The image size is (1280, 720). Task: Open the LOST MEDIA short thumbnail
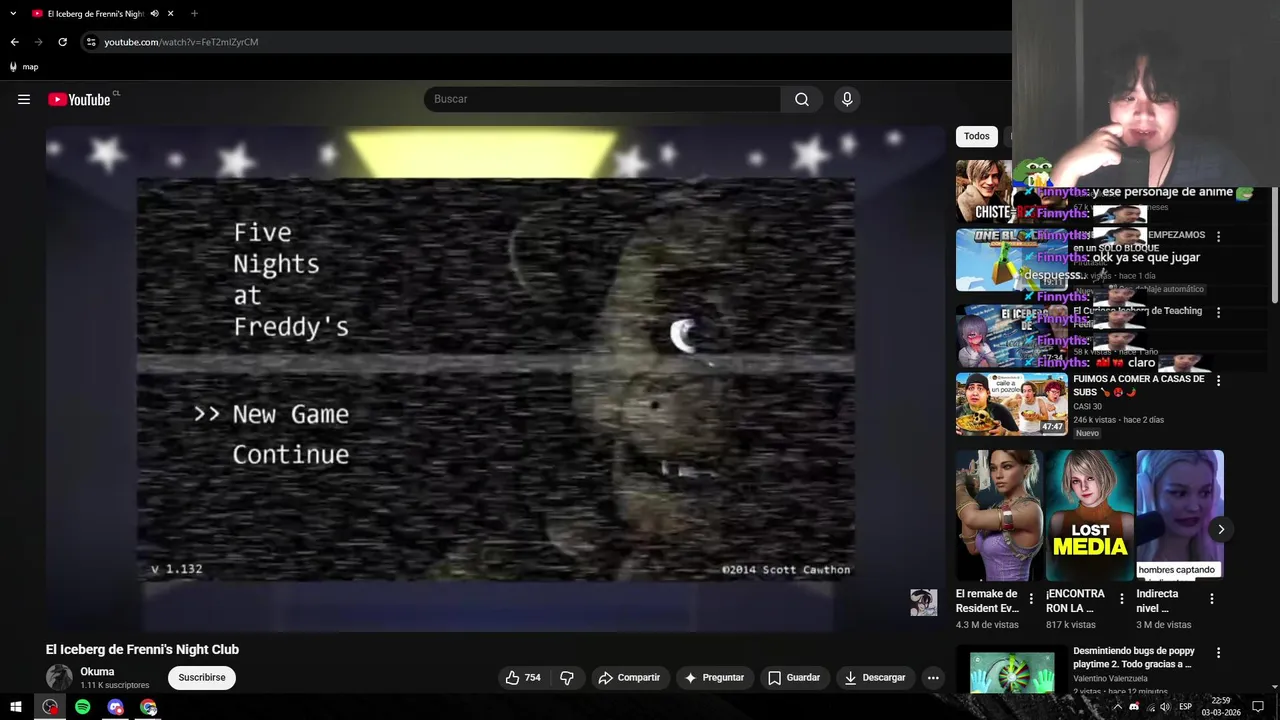tap(1089, 515)
